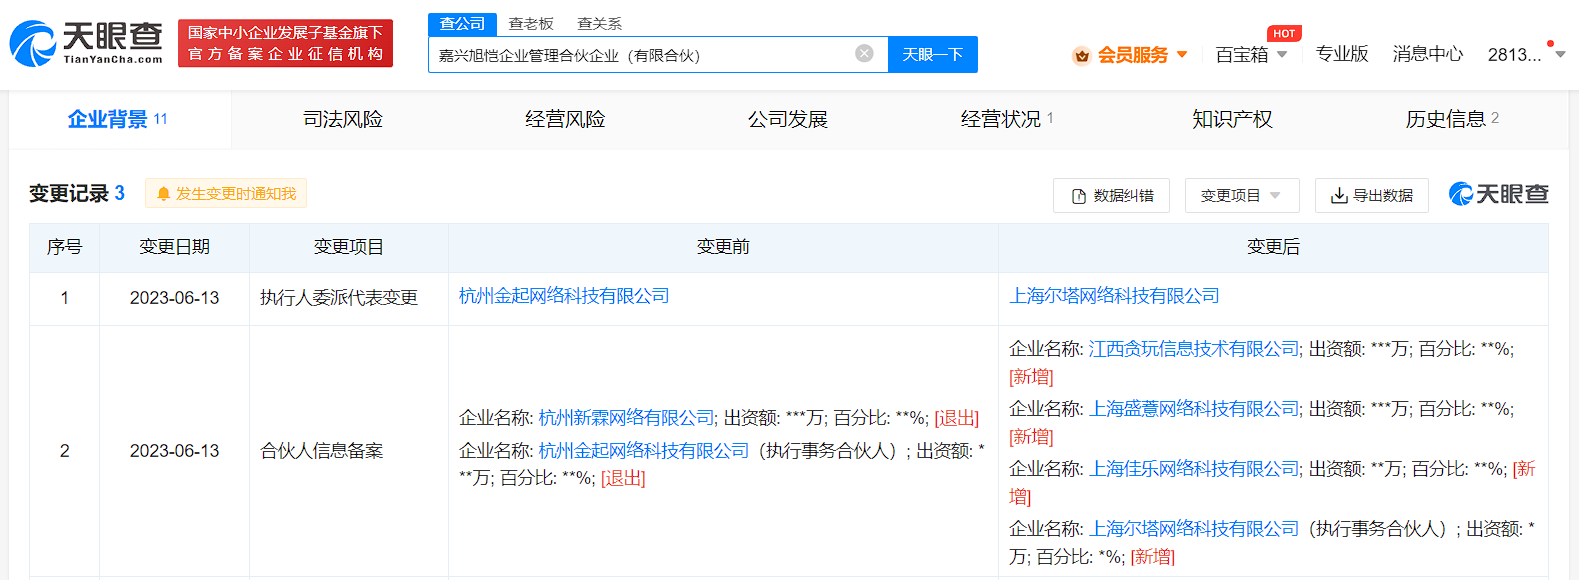Click the download icon in 导出数据
The image size is (1579, 580).
[1339, 196]
